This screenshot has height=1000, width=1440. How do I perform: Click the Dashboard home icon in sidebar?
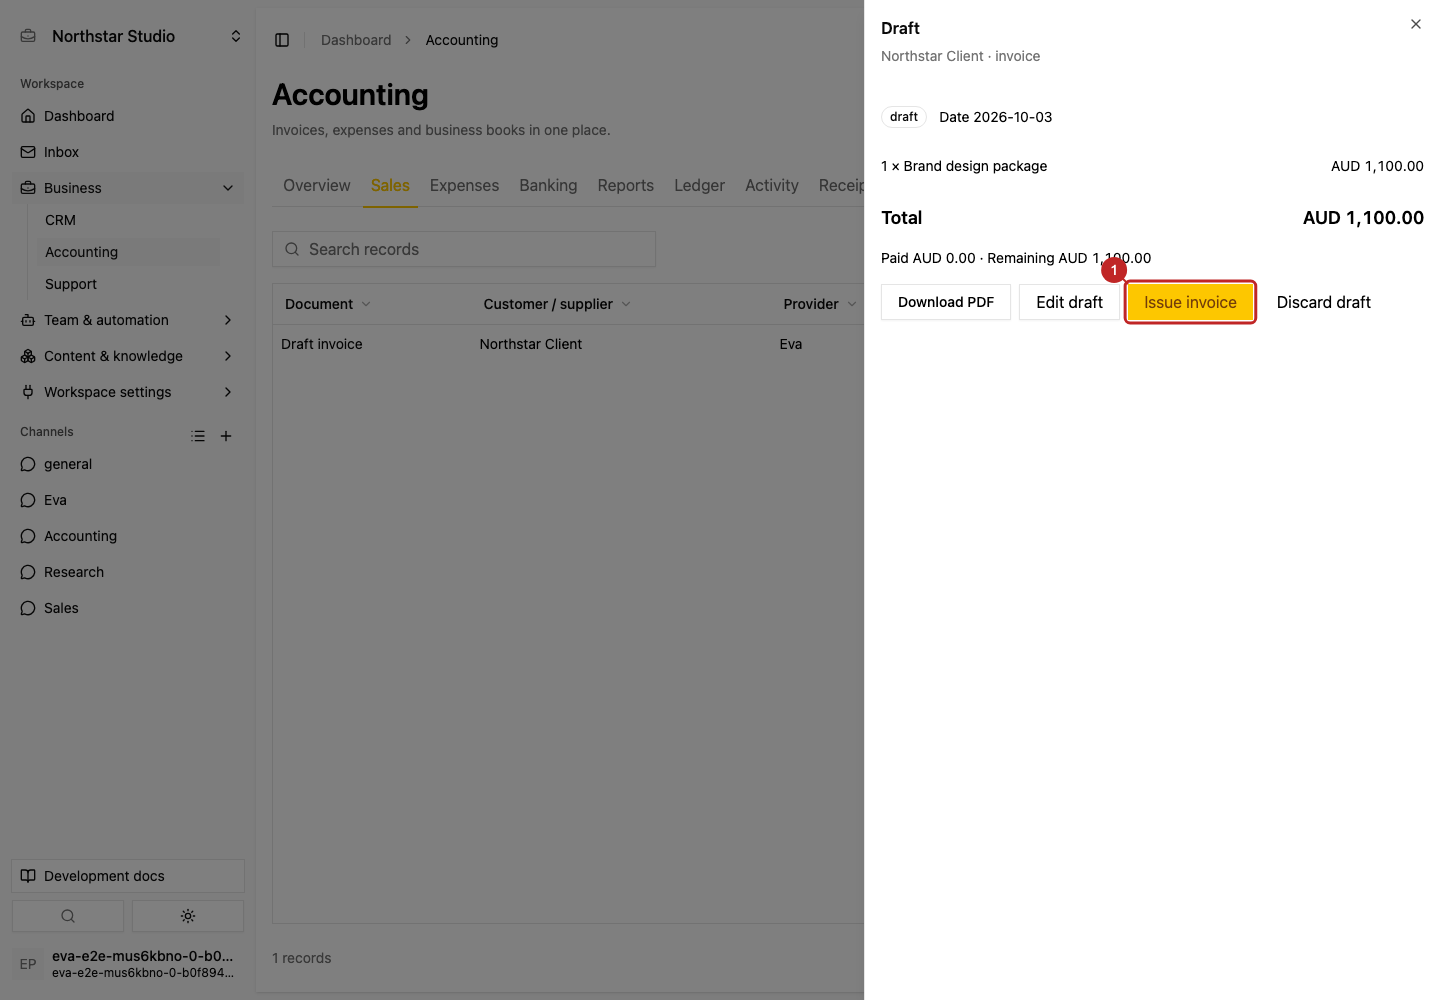click(28, 116)
